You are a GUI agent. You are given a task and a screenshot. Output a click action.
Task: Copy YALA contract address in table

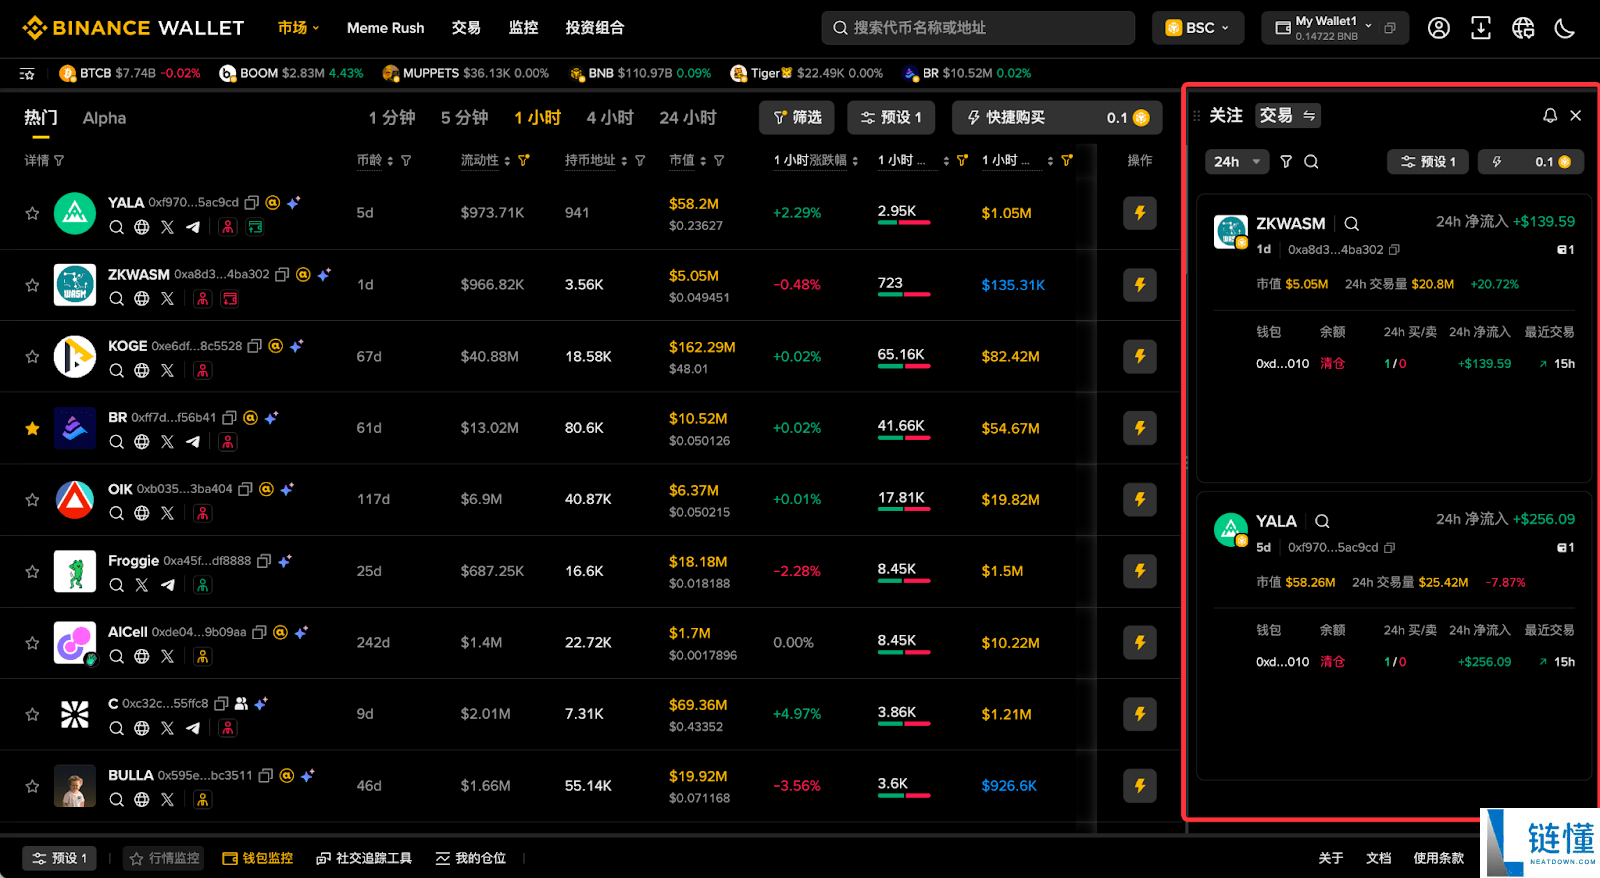[x=252, y=202]
